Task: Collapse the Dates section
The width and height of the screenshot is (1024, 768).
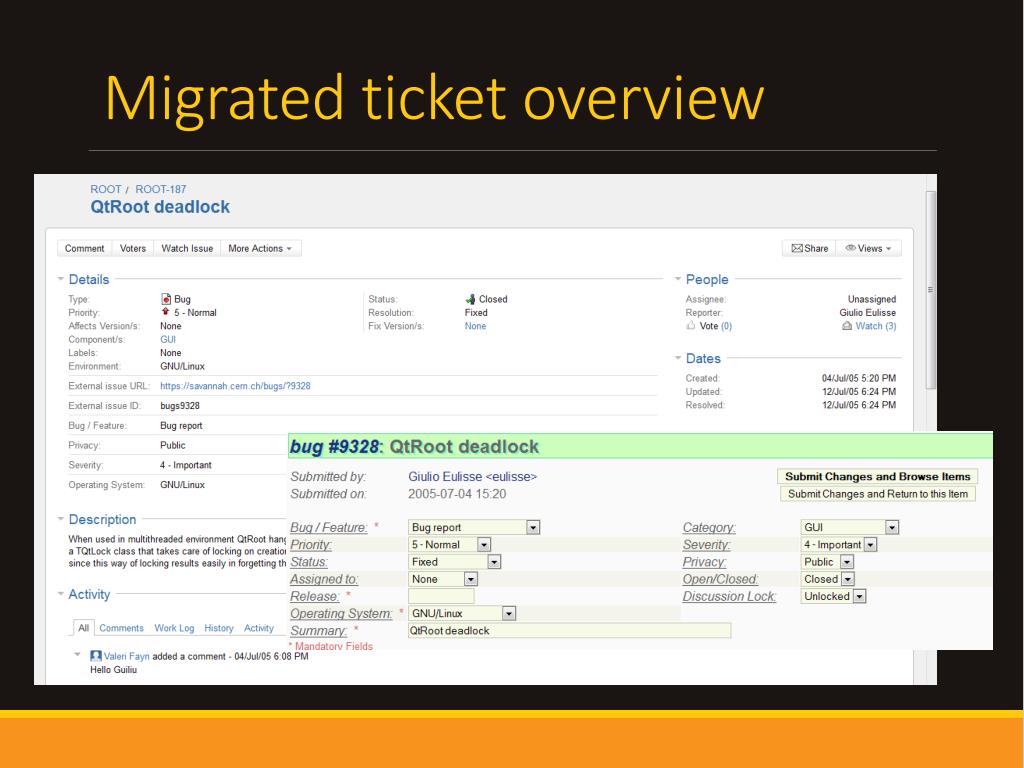Action: (678, 358)
